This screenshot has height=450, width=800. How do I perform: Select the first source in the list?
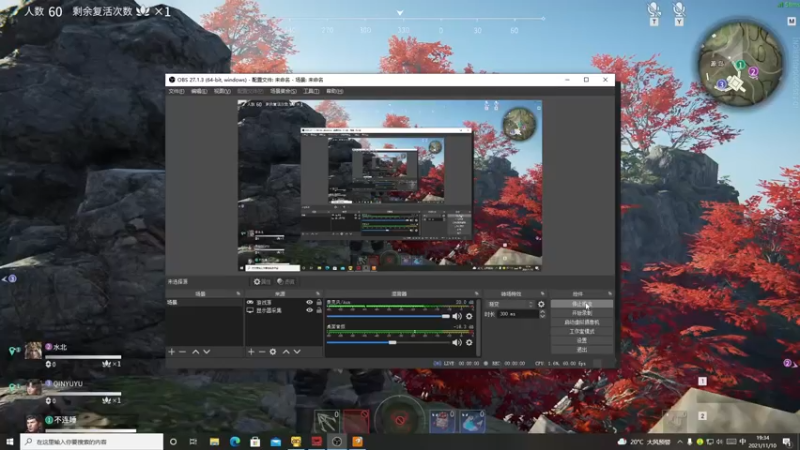coord(284,303)
